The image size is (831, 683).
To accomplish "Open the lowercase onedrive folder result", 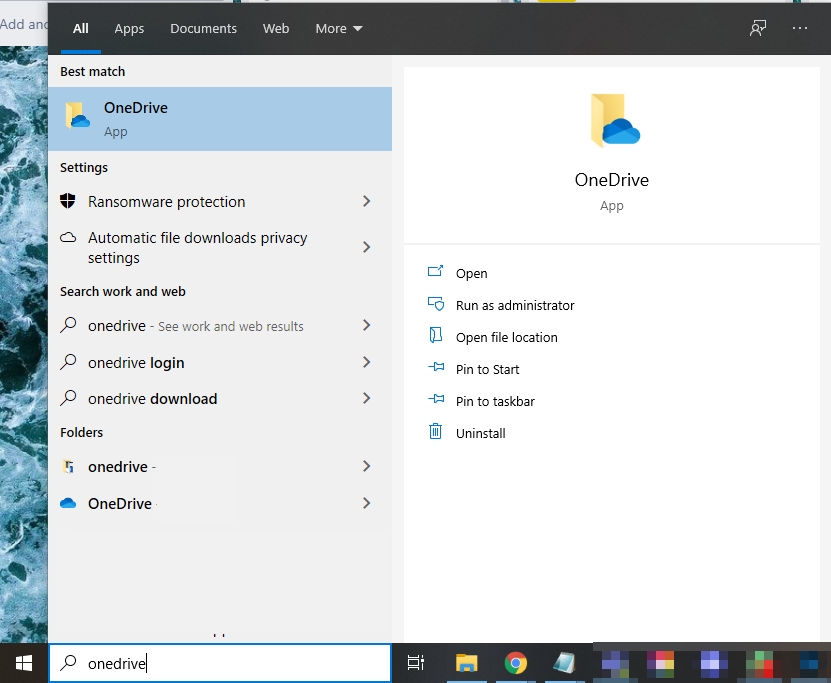I will pyautogui.click(x=220, y=467).
